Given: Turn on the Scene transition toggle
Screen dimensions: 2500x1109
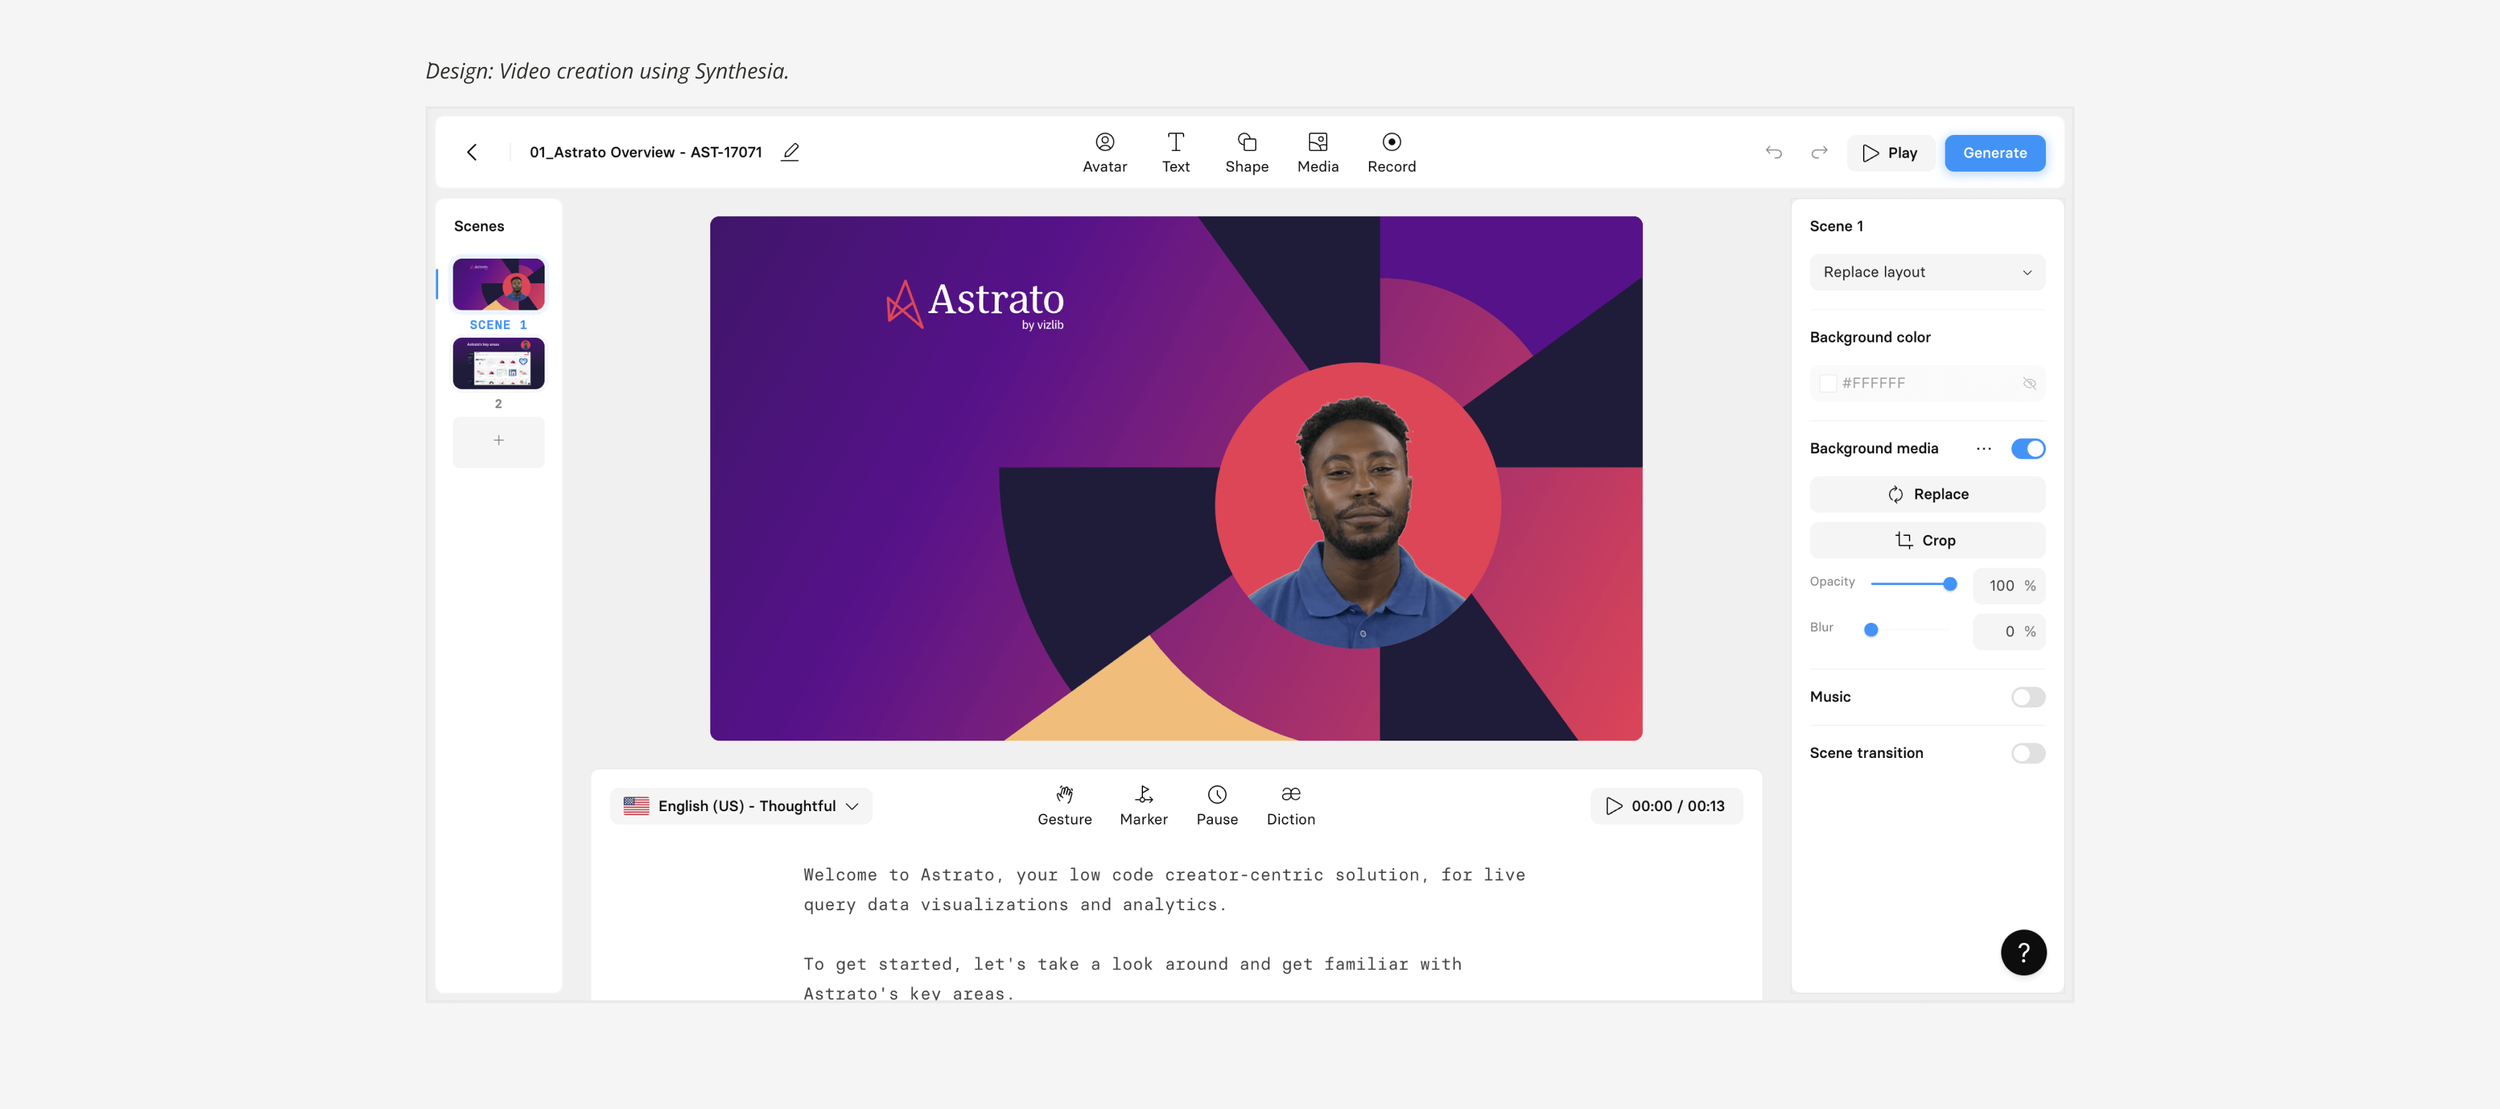Looking at the screenshot, I should [2027, 753].
